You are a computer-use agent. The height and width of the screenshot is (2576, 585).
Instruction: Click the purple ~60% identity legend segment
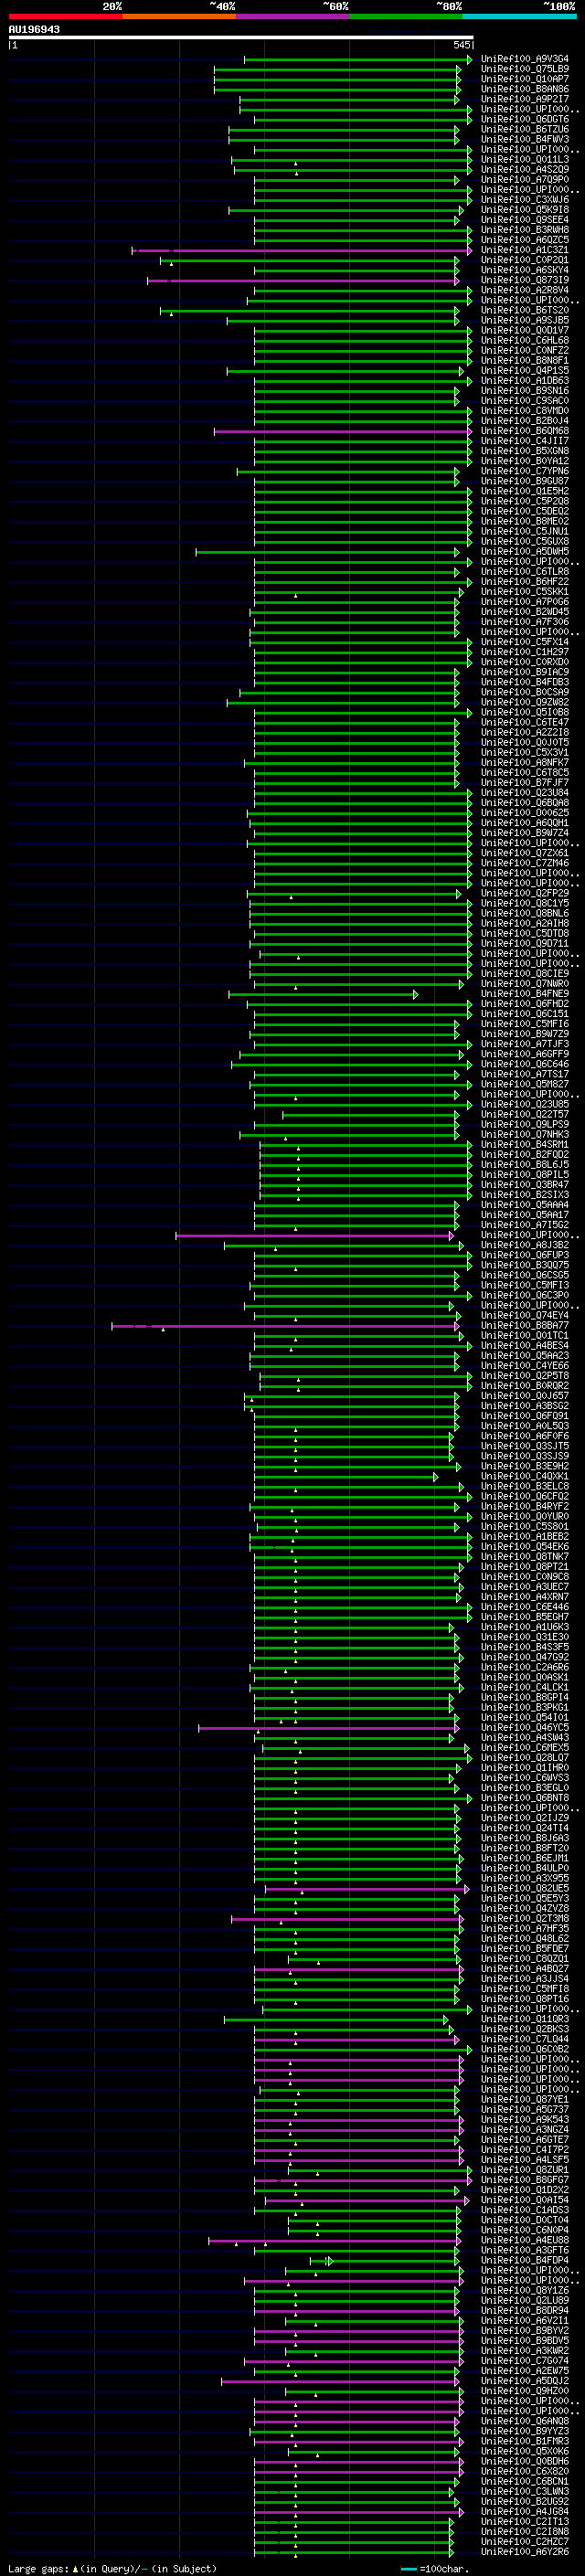pyautogui.click(x=293, y=16)
